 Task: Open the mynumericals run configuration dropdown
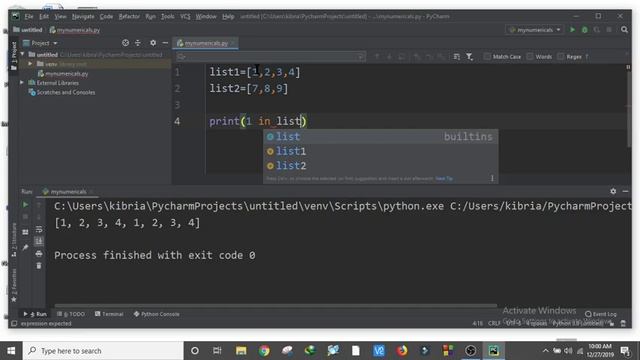tap(535, 30)
